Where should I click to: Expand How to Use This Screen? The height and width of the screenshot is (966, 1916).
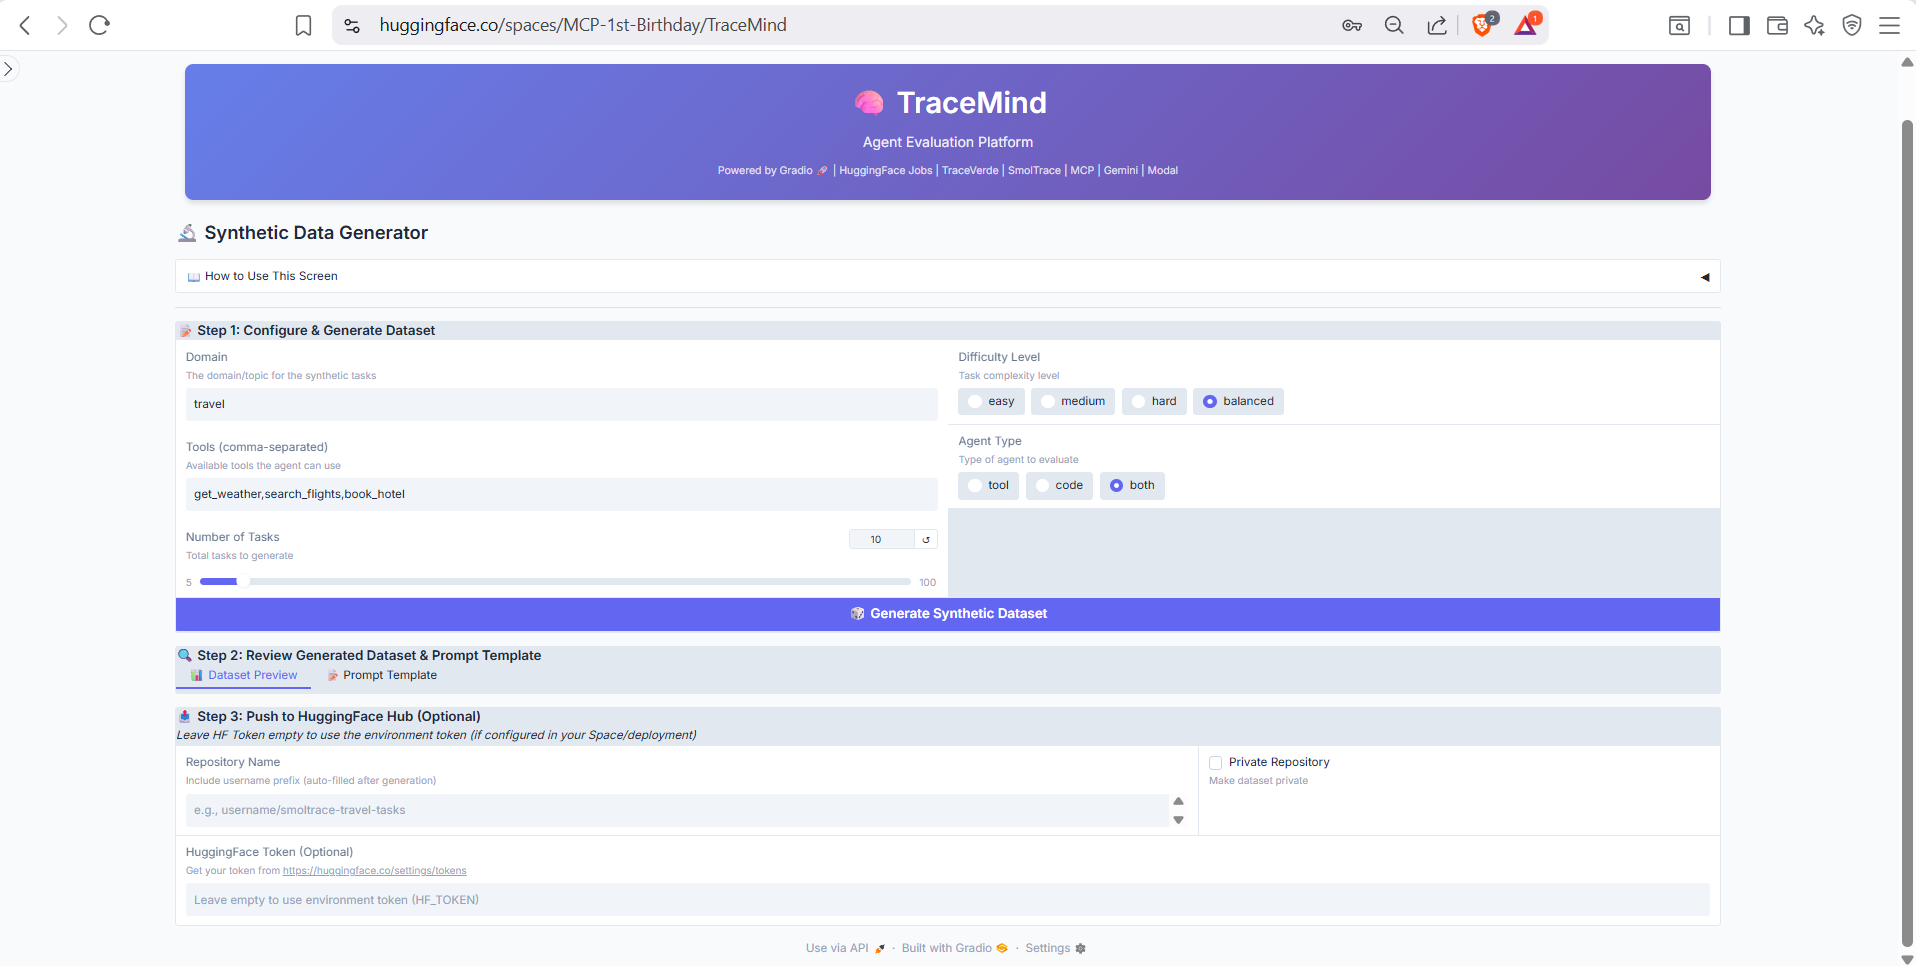[947, 276]
